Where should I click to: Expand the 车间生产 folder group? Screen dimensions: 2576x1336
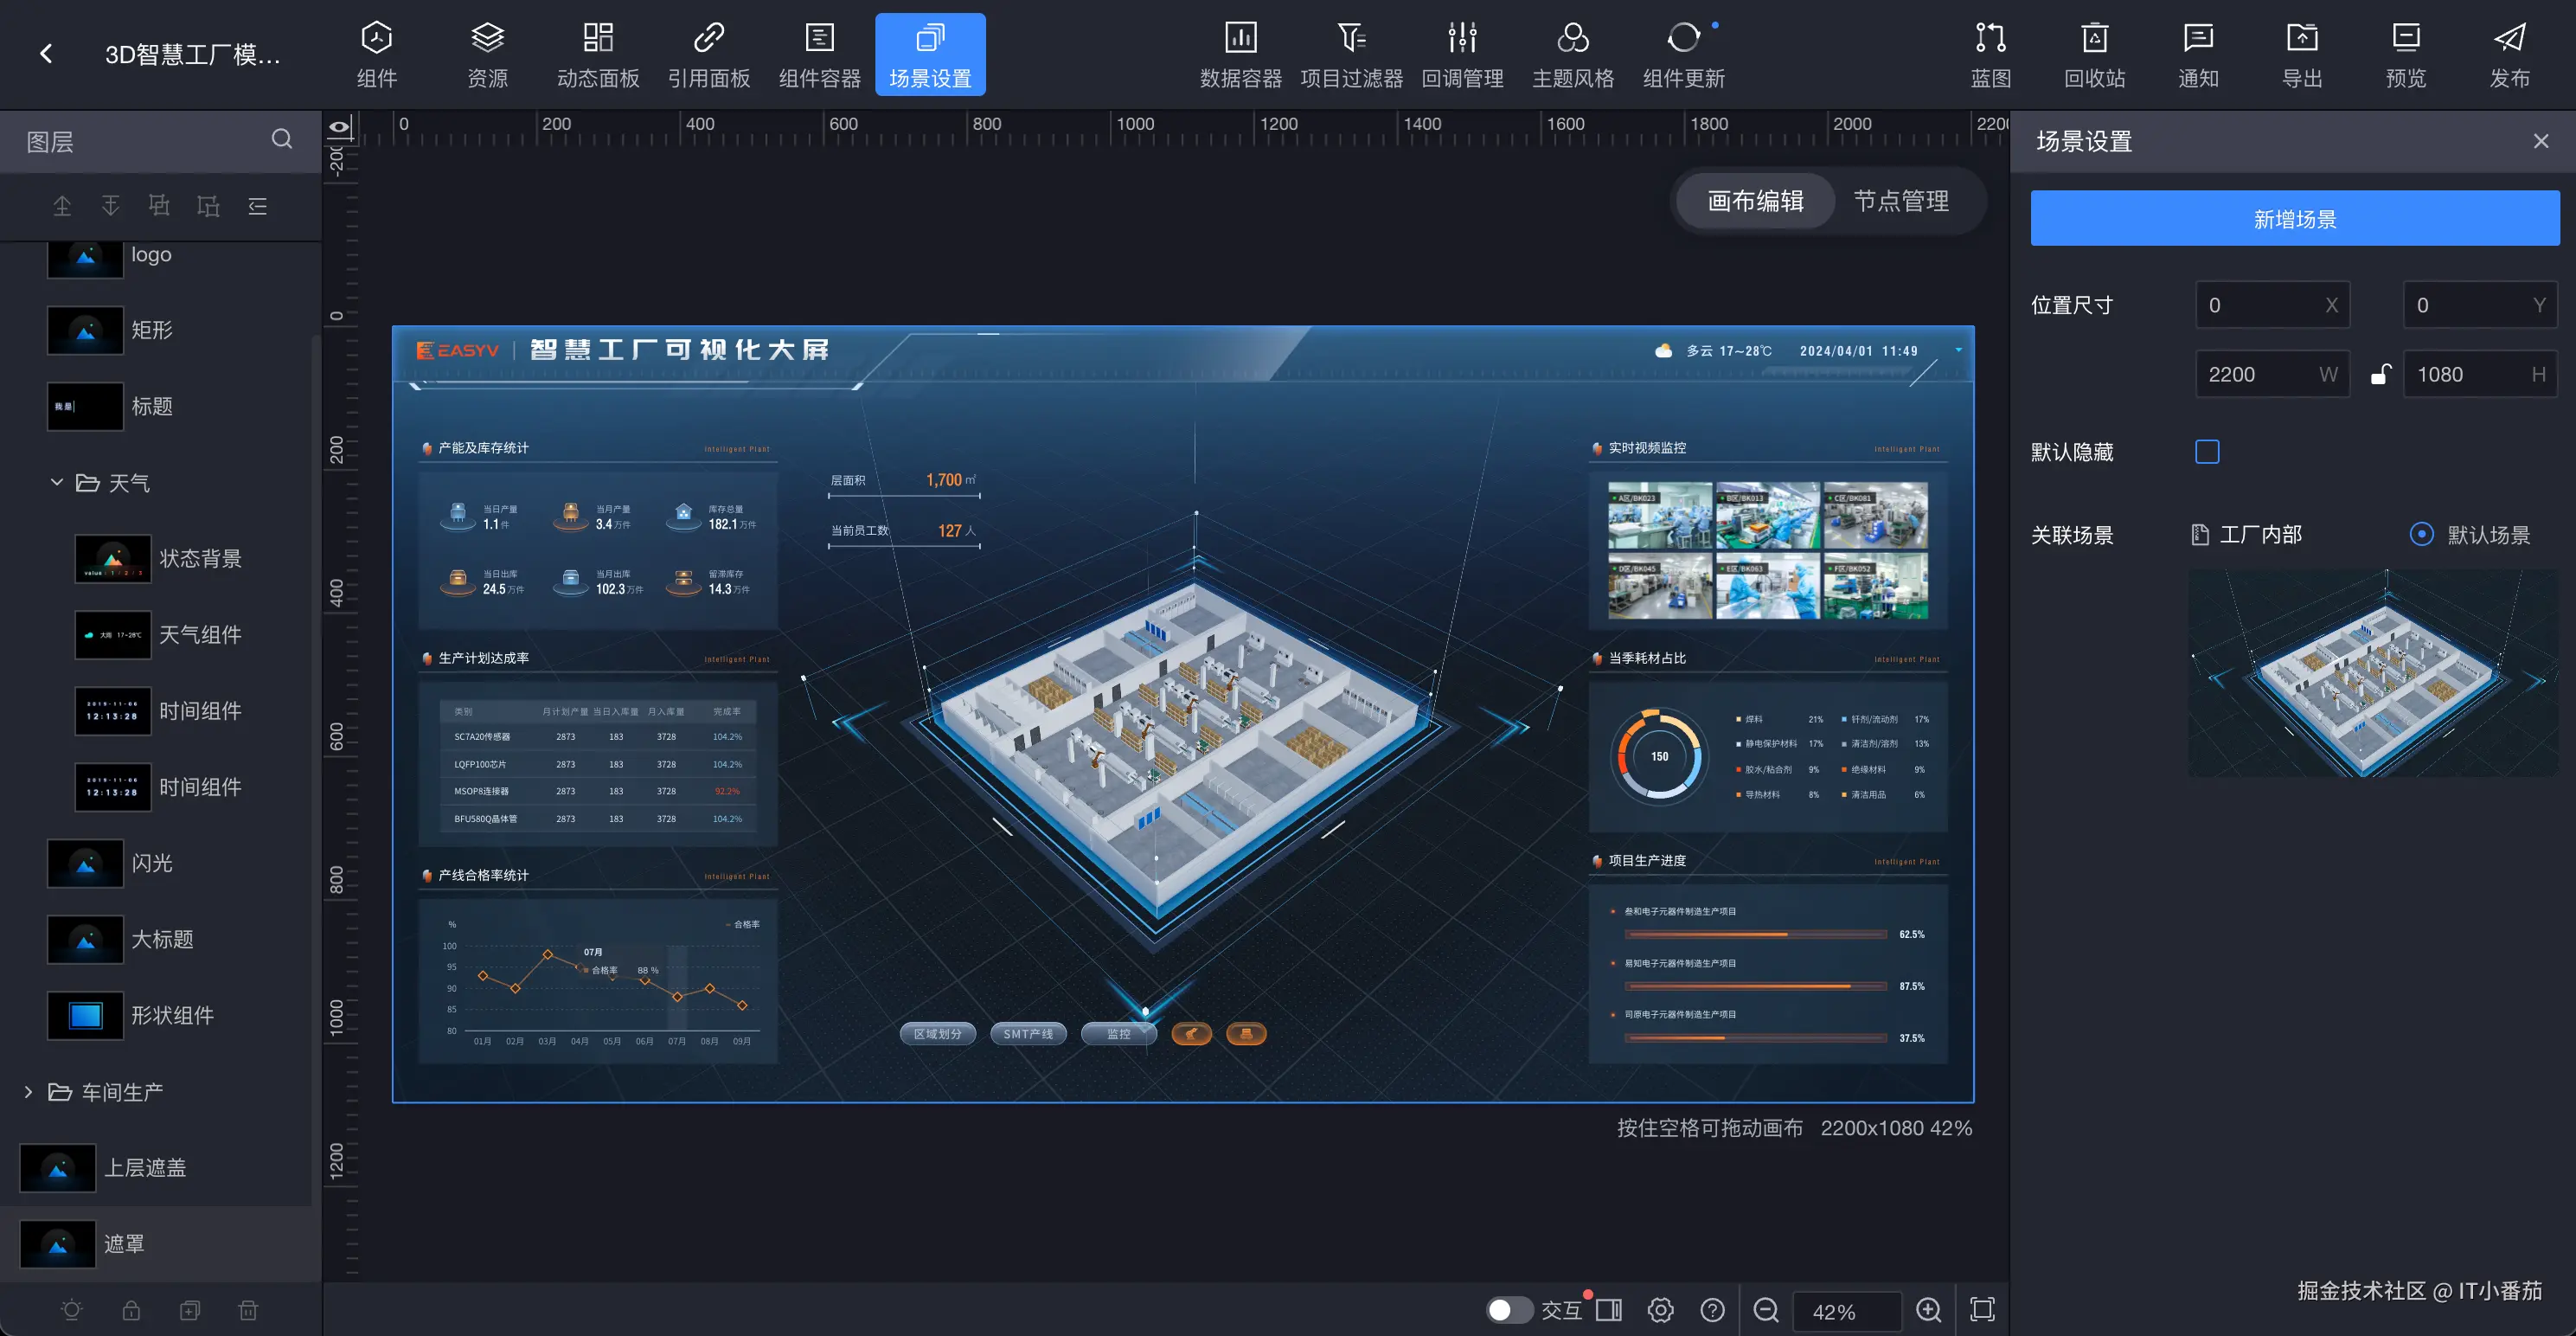point(28,1092)
